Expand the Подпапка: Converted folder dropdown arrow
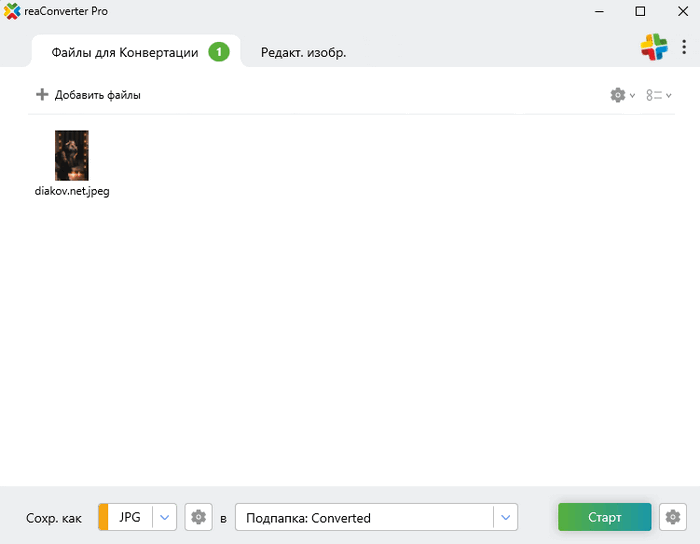This screenshot has height=544, width=700. point(505,517)
